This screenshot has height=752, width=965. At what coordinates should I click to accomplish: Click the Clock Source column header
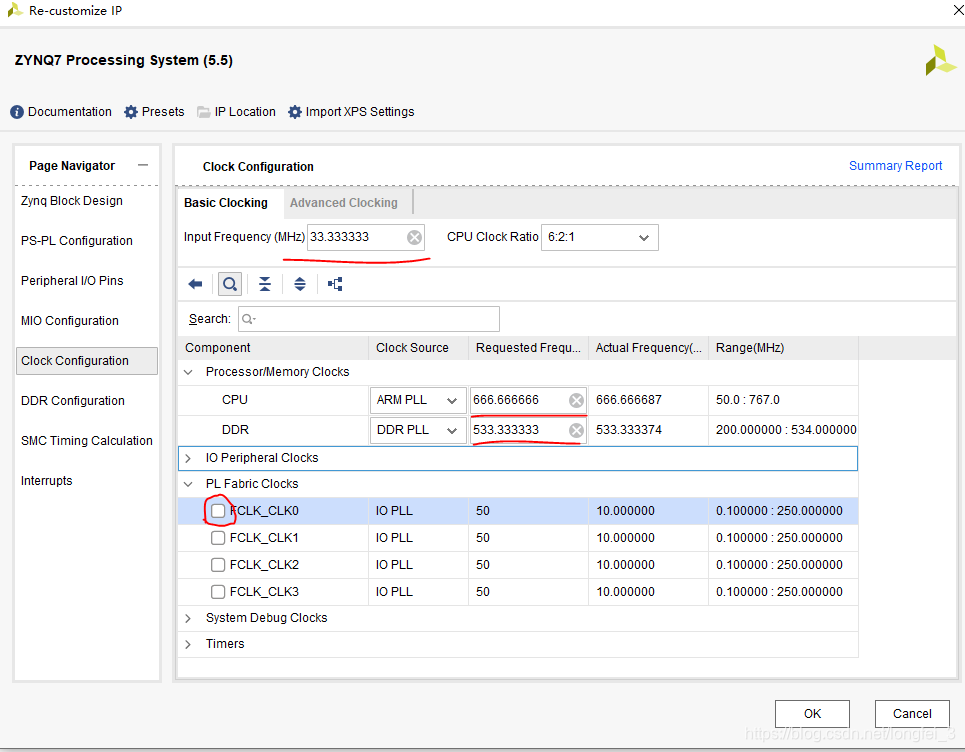[x=418, y=348]
